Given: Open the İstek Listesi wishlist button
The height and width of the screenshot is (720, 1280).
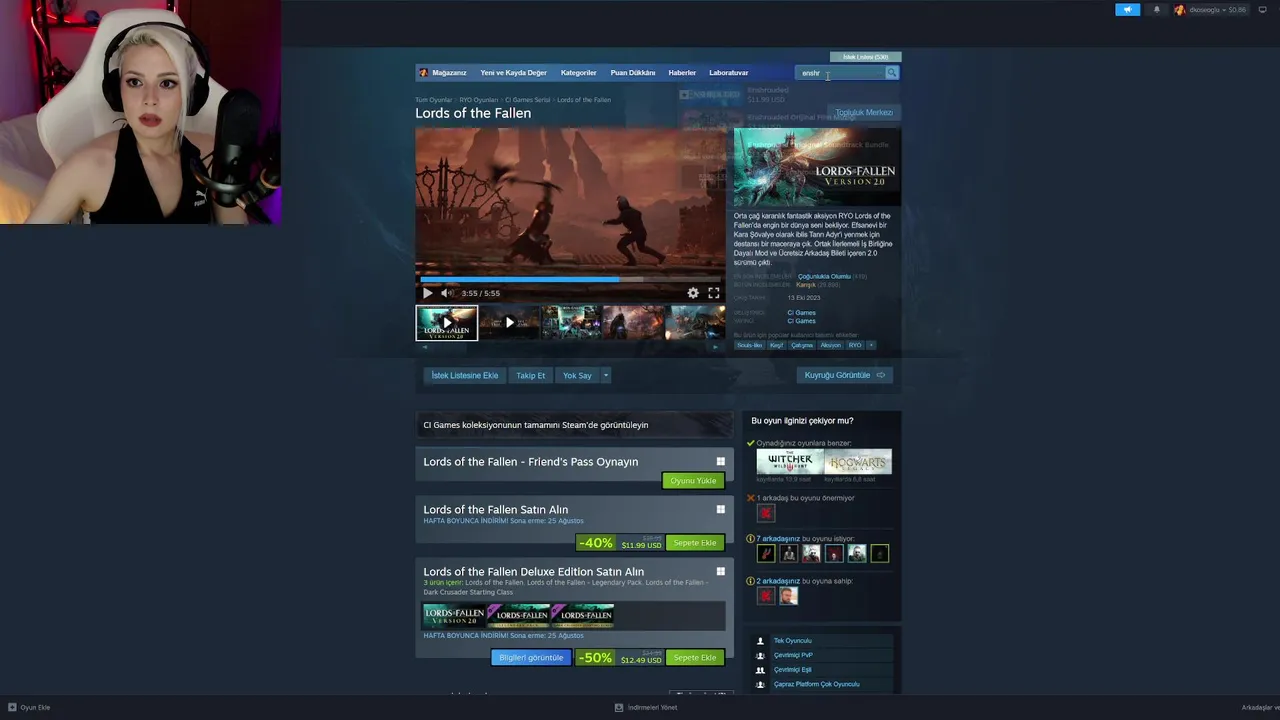Looking at the screenshot, I should point(866,57).
